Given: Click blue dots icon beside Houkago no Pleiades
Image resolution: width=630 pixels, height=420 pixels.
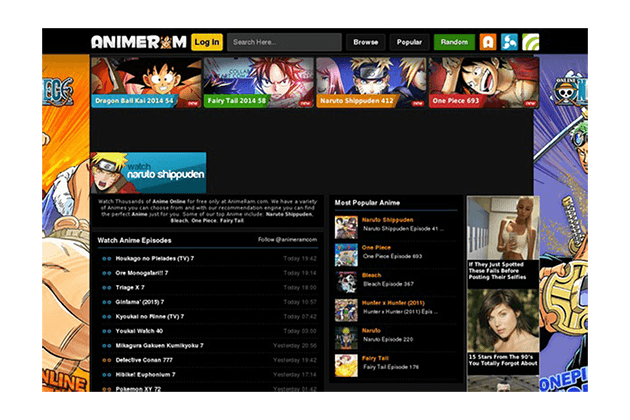Looking at the screenshot, I should 106,258.
